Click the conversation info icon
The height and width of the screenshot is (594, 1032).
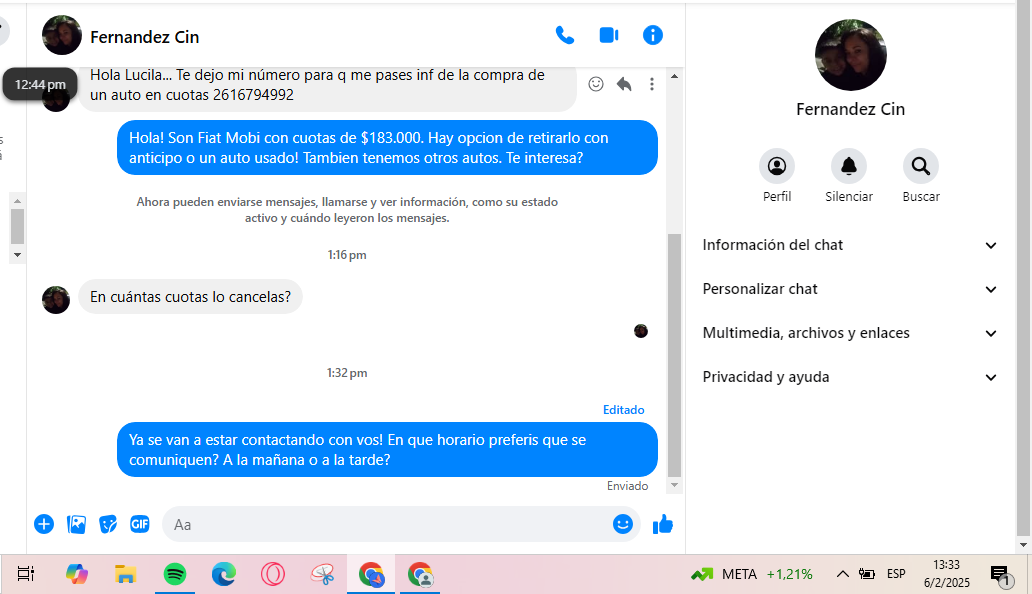pyautogui.click(x=653, y=36)
